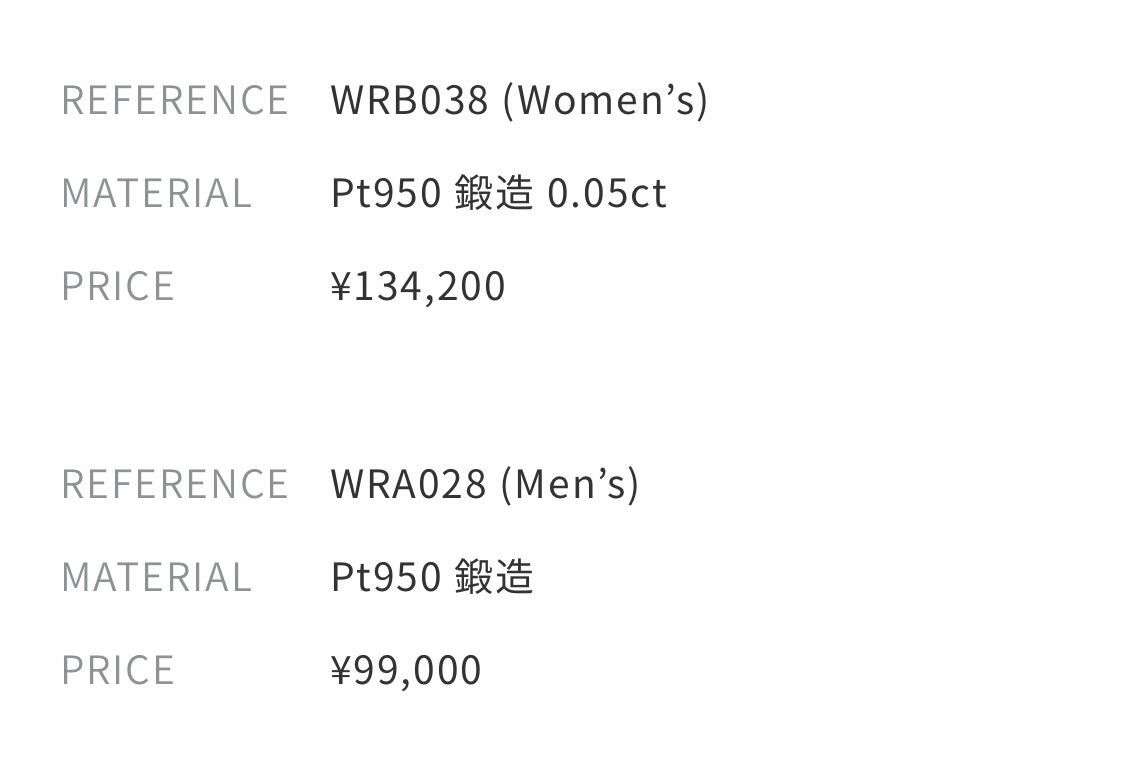Click the ¥99,000 price digits
This screenshot has height=772, width=1125.
tap(418, 670)
